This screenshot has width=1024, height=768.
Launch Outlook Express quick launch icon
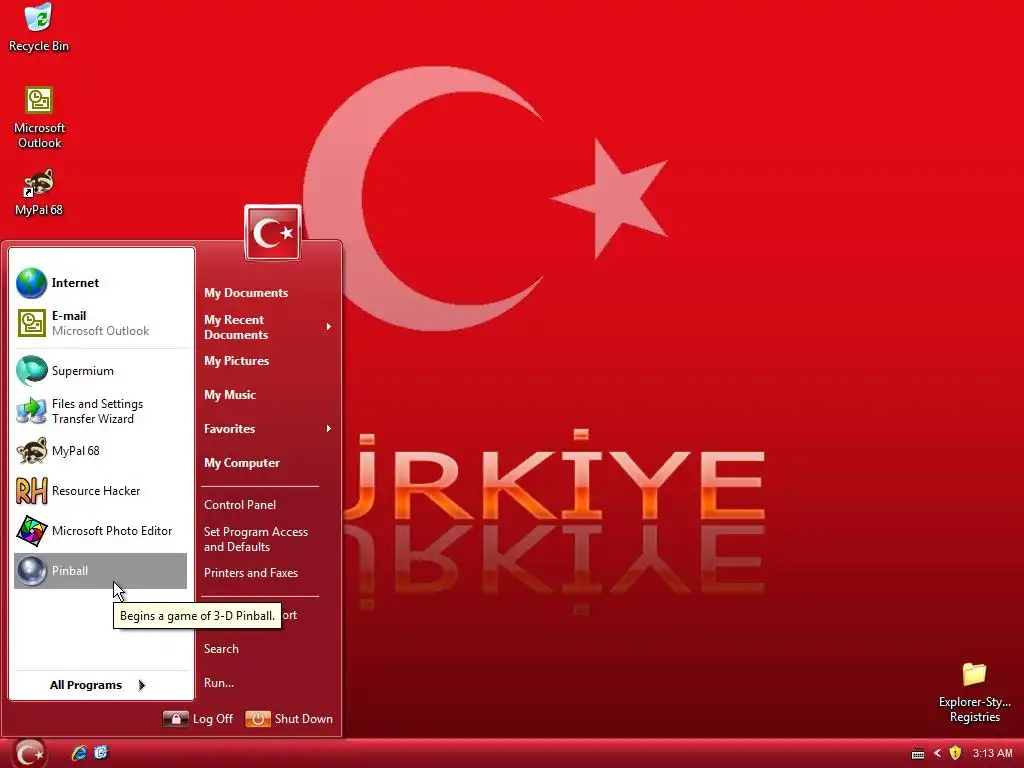(x=101, y=753)
